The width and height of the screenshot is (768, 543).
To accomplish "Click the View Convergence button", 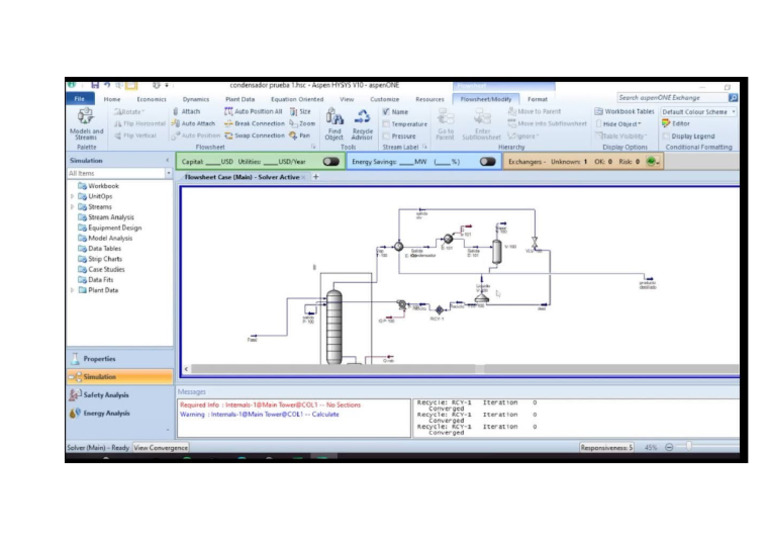I will (x=161, y=448).
